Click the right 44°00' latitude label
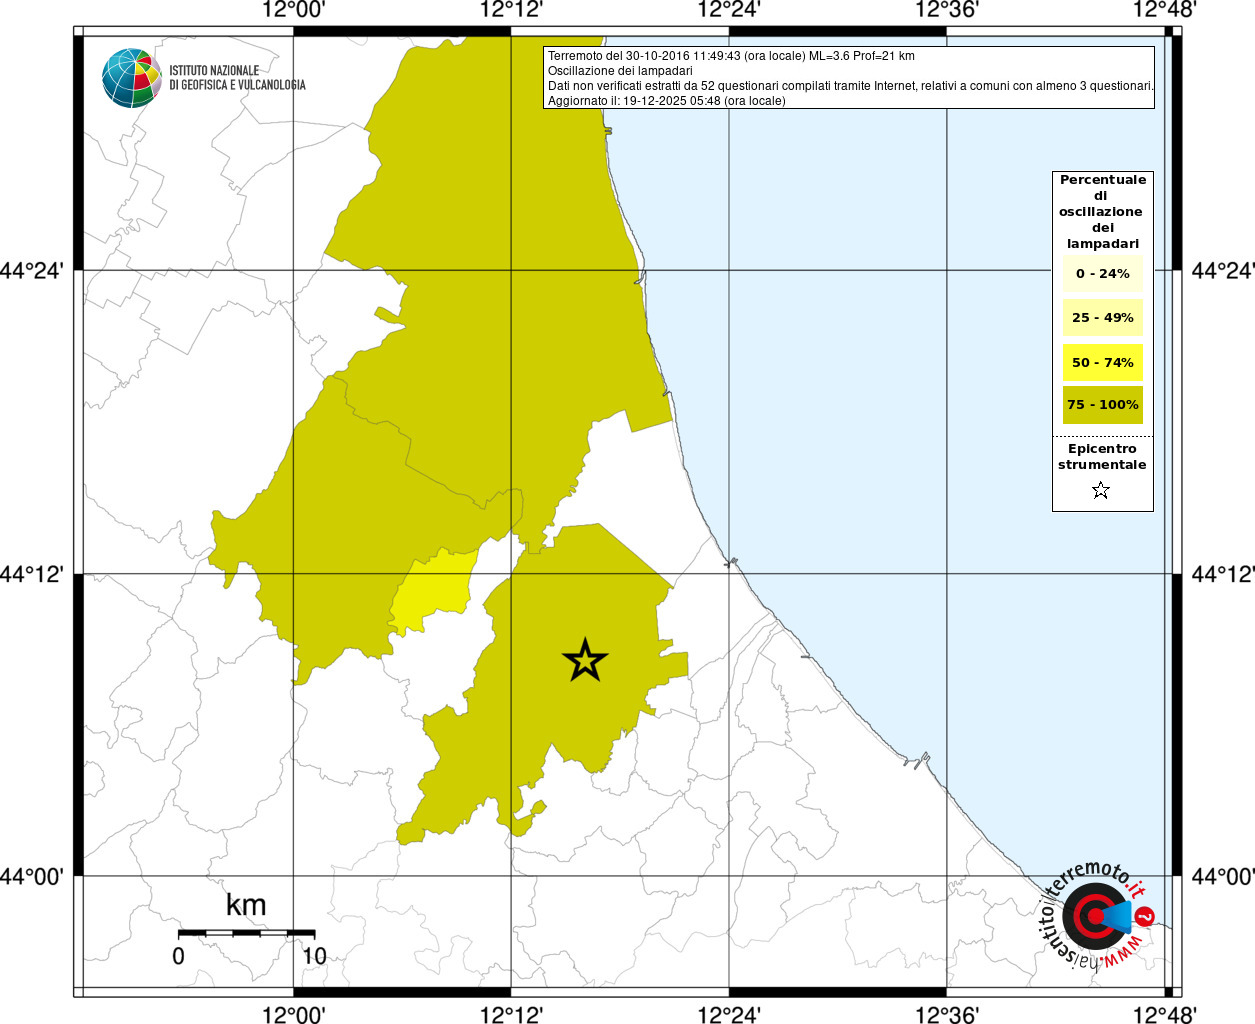Image resolution: width=1255 pixels, height=1024 pixels. tap(1221, 877)
